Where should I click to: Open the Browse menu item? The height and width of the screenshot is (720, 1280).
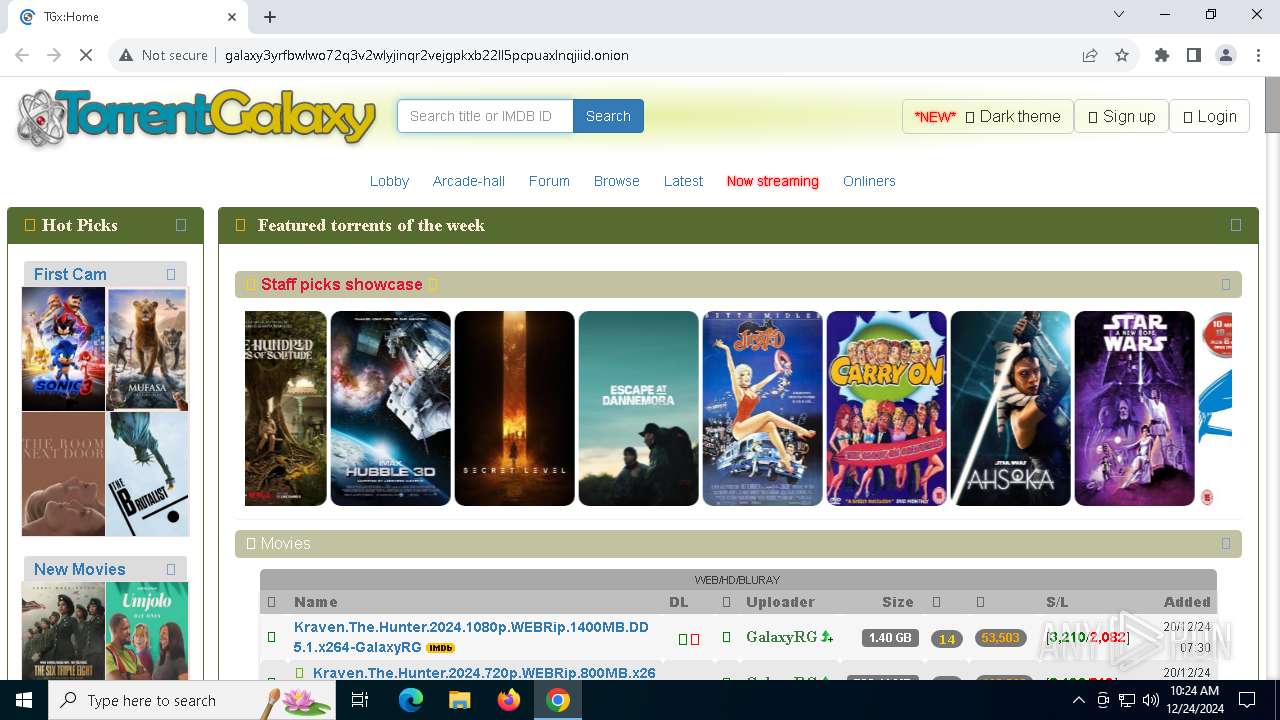click(617, 181)
